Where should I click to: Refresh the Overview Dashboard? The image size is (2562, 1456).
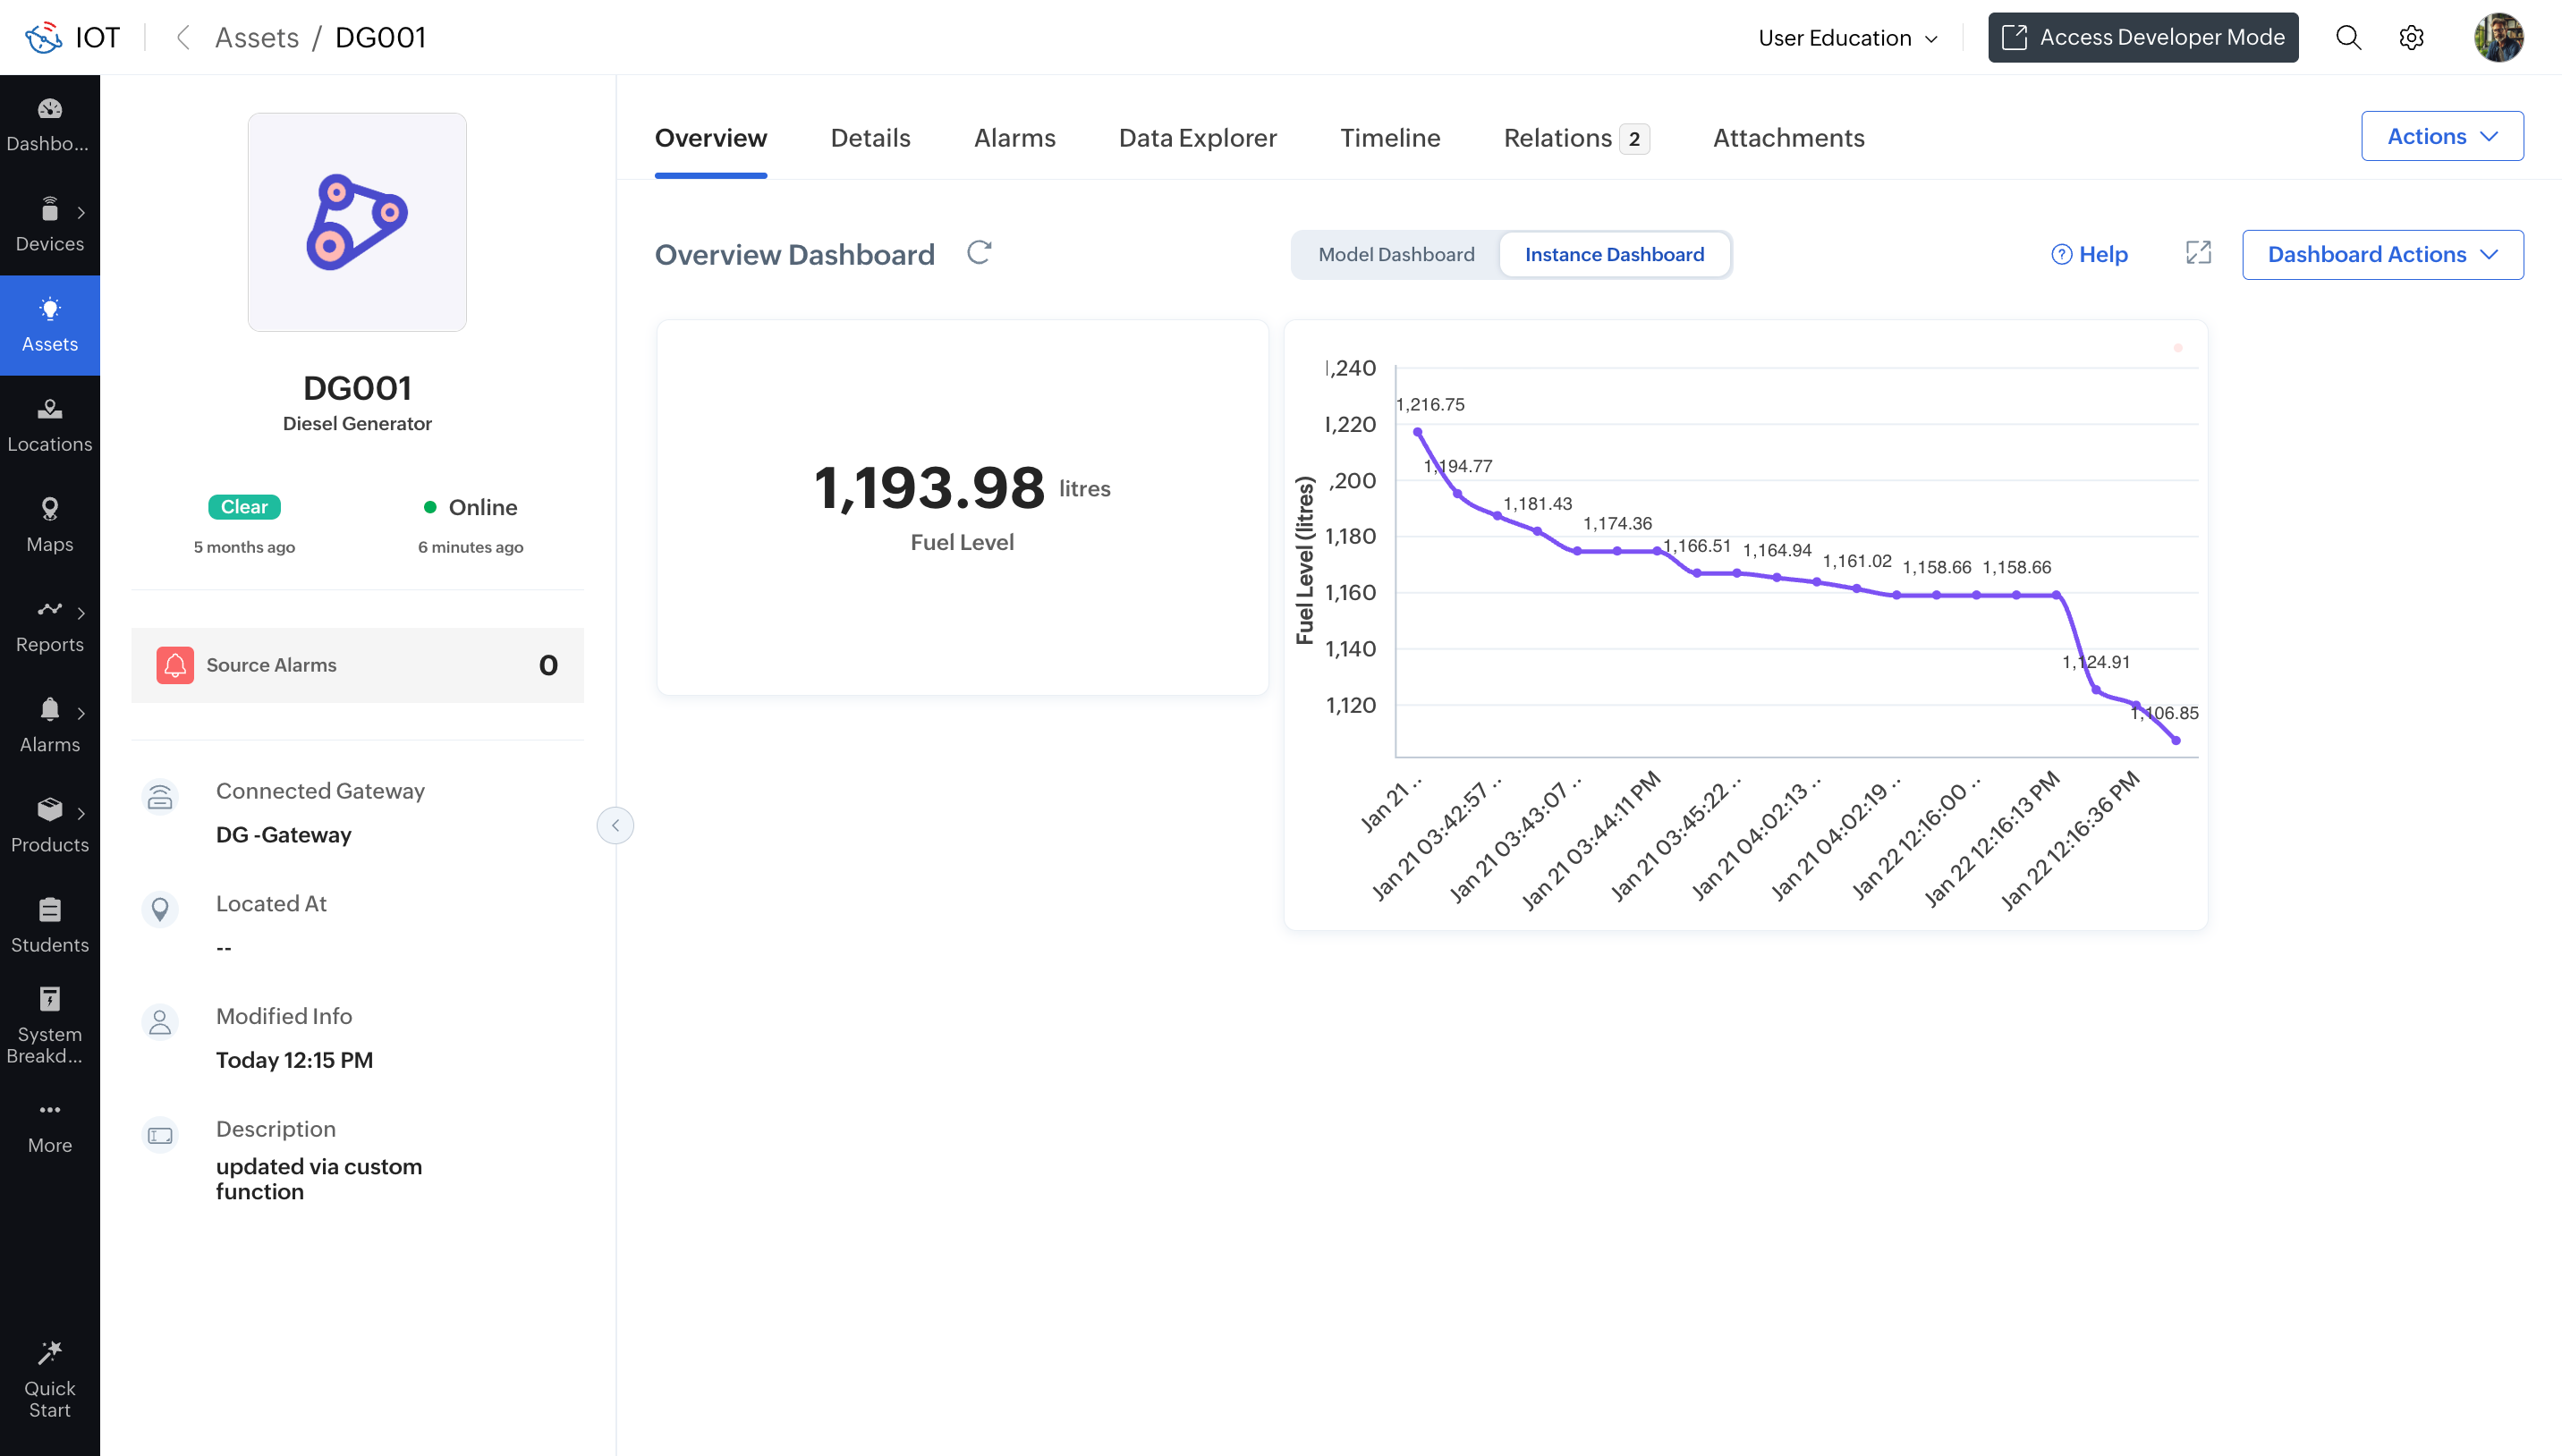(979, 253)
